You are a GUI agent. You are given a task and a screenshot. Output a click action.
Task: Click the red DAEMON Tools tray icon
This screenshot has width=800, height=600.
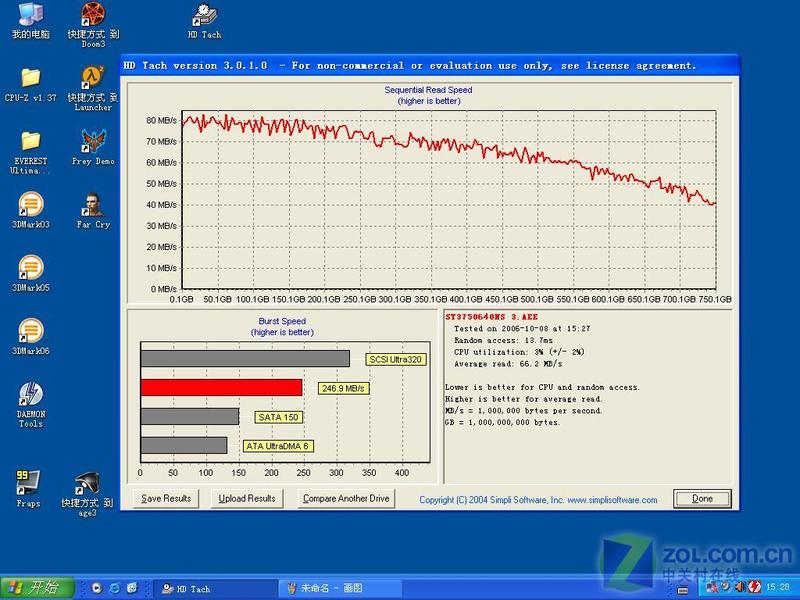click(755, 587)
